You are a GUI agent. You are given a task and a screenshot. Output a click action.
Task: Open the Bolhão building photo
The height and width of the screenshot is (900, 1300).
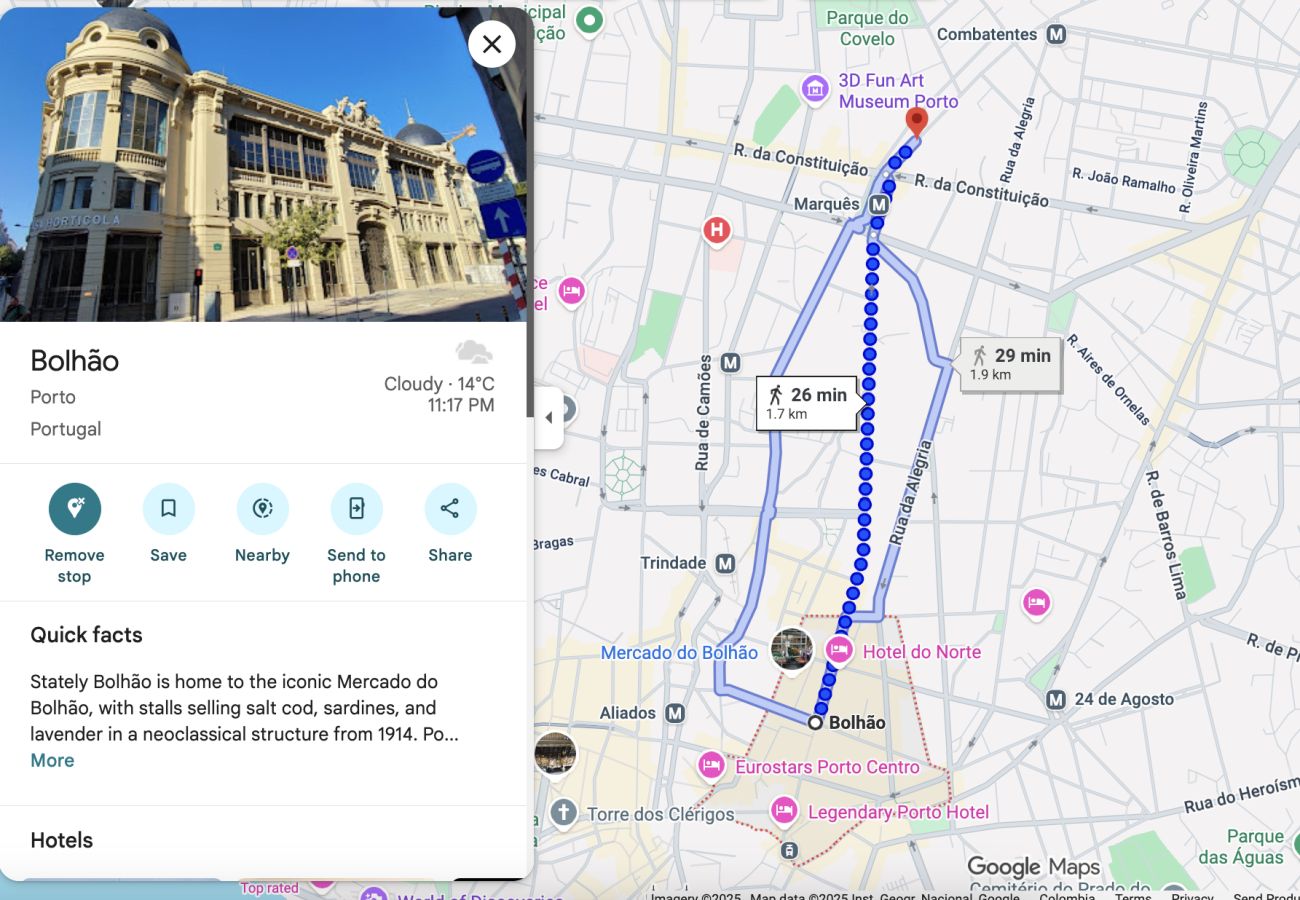[263, 164]
